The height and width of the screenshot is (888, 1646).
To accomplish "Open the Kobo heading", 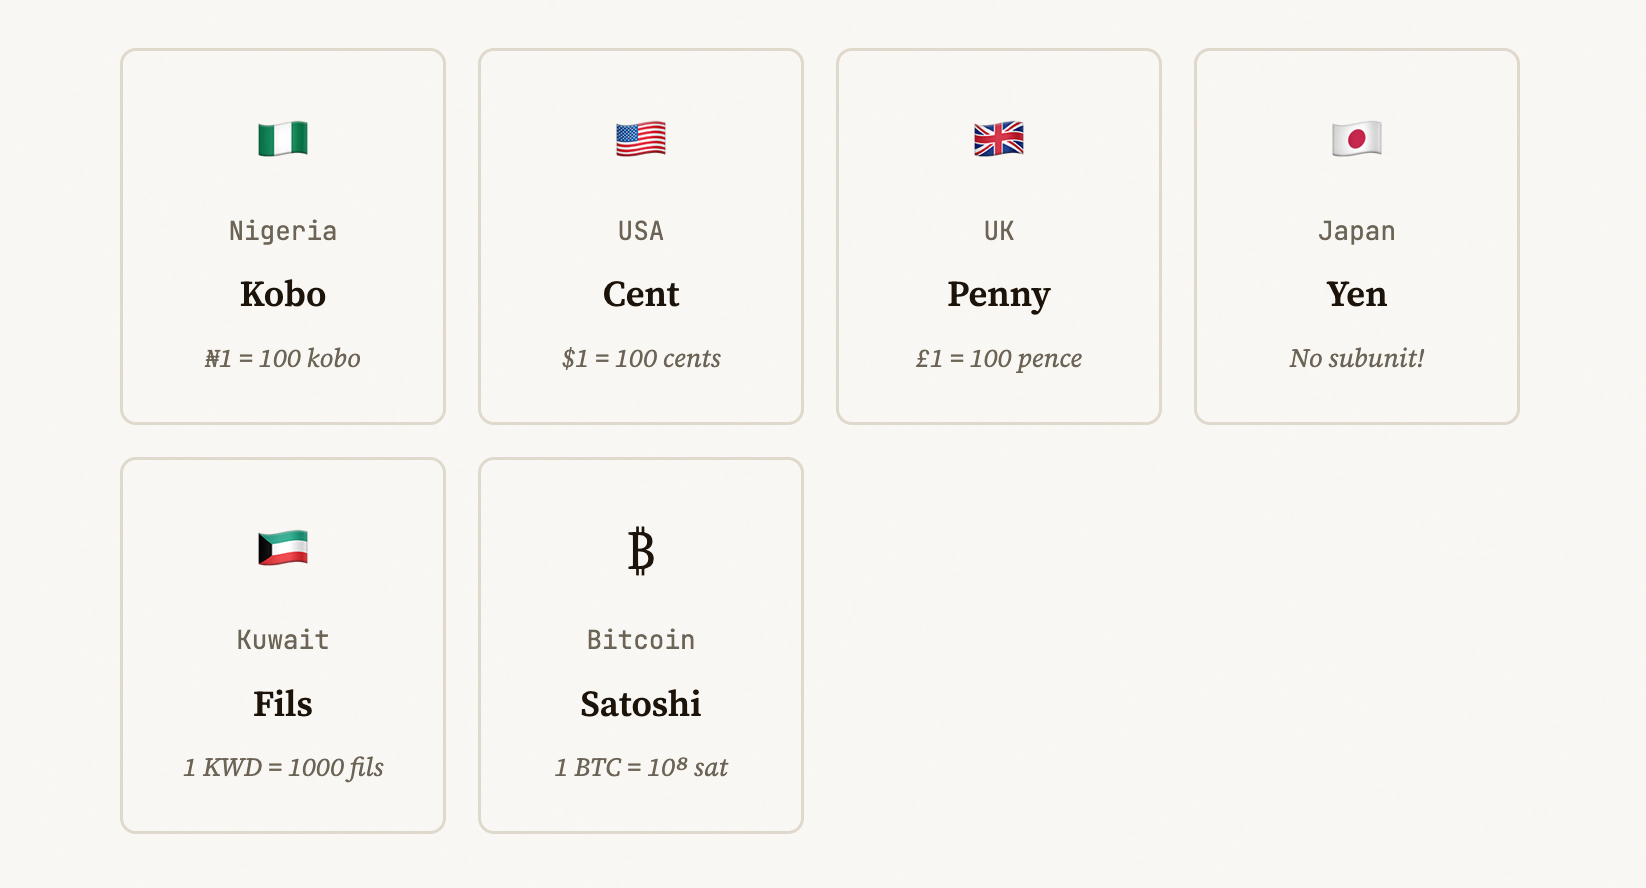I will tap(283, 294).
